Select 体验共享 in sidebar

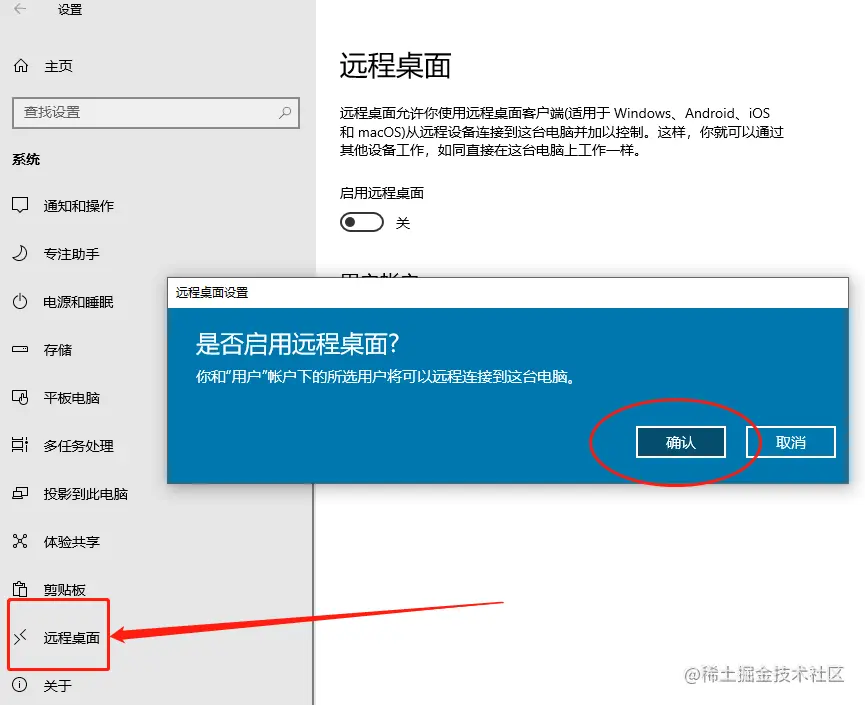point(72,542)
